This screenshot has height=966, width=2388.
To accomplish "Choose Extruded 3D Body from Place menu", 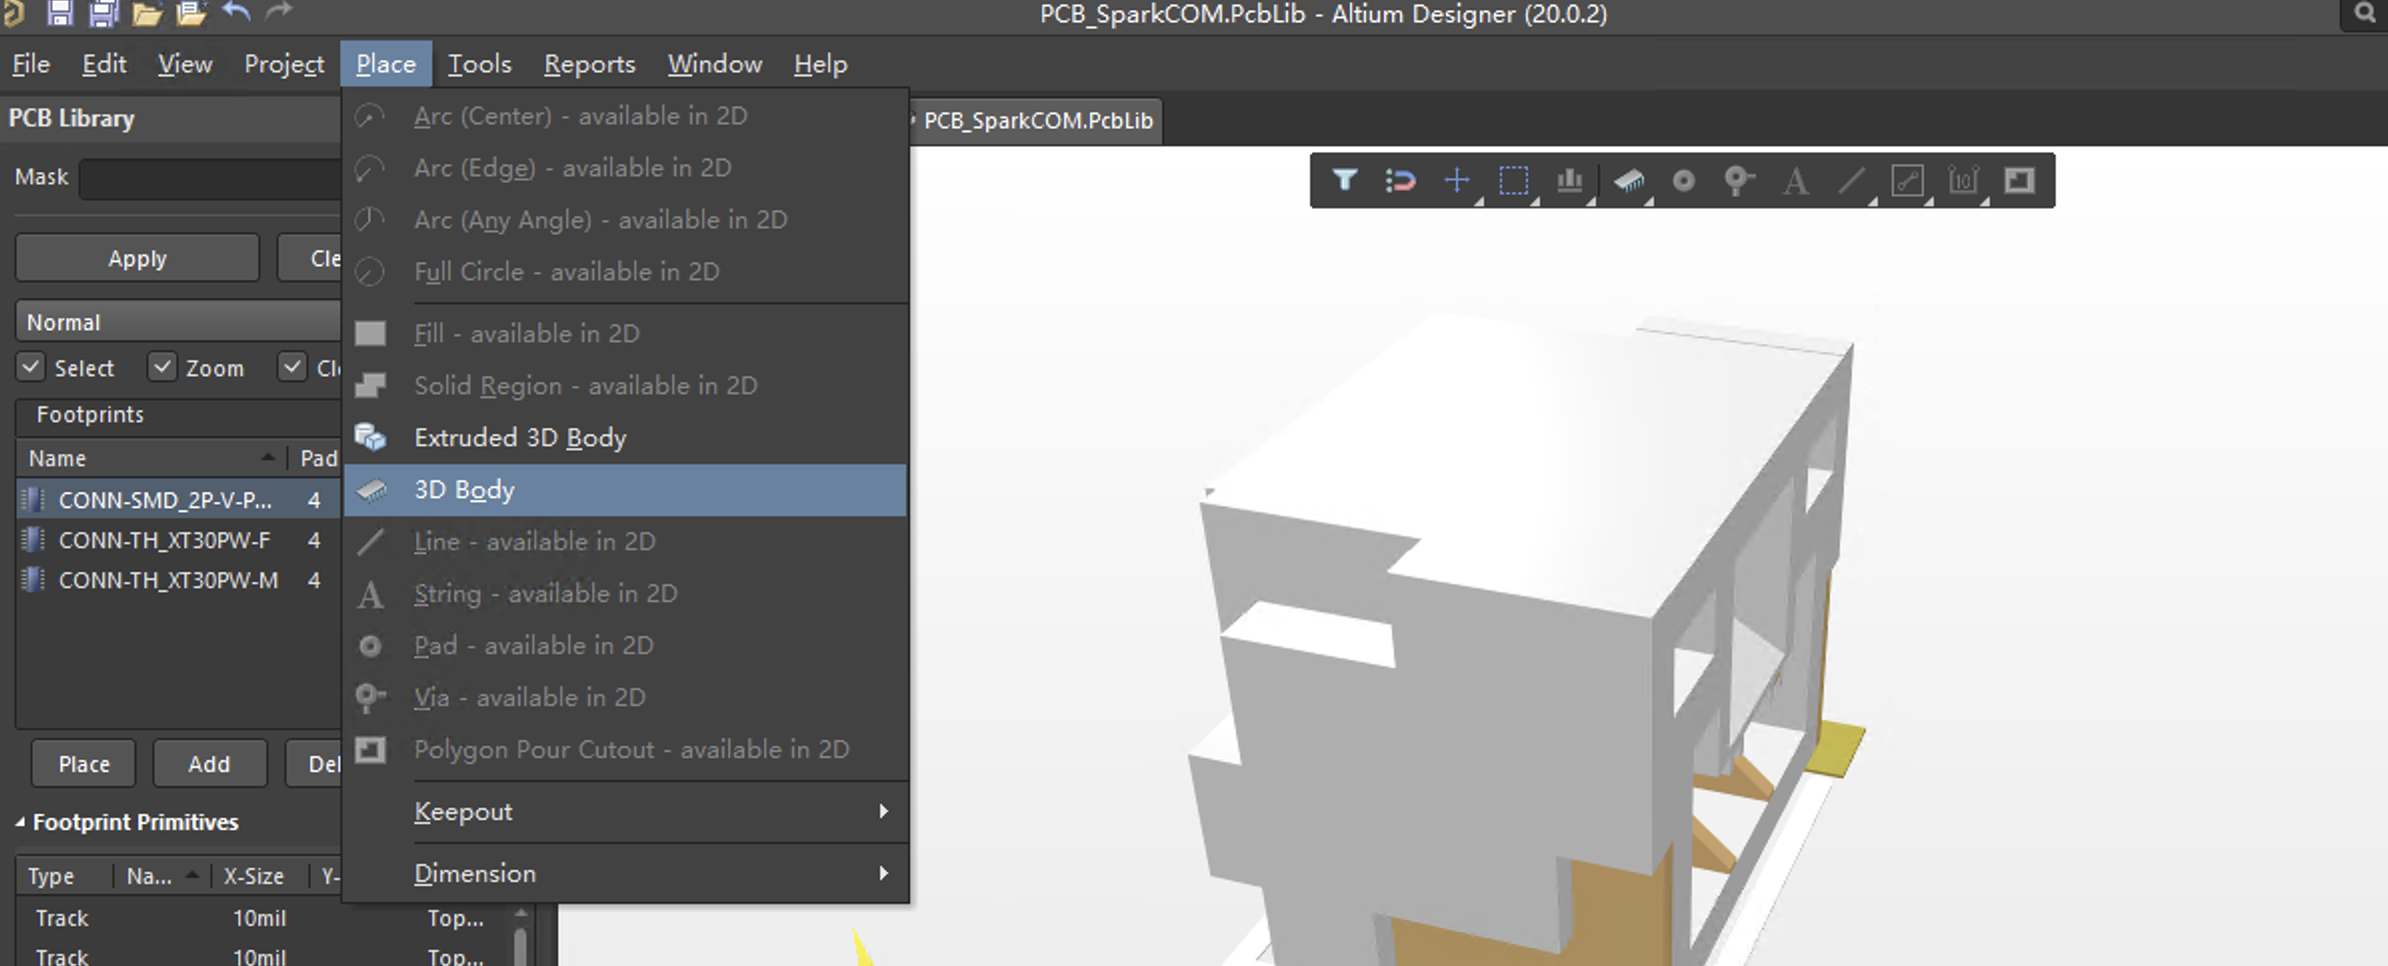I will [x=626, y=438].
